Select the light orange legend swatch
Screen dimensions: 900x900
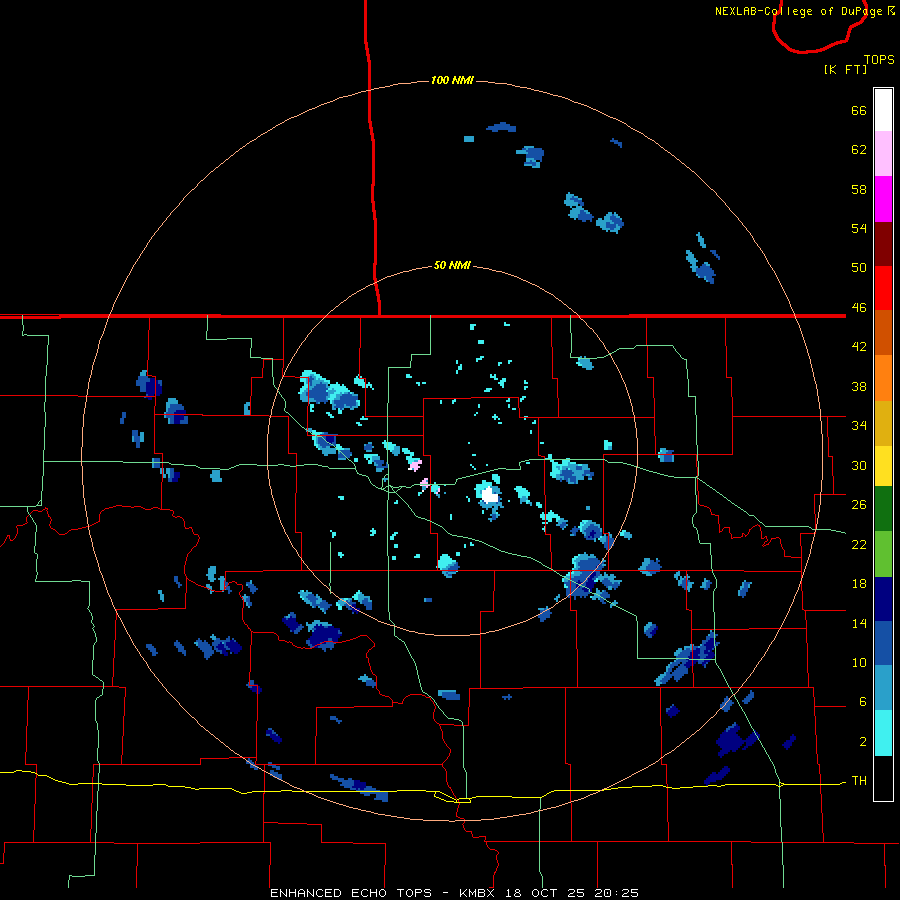click(x=883, y=378)
